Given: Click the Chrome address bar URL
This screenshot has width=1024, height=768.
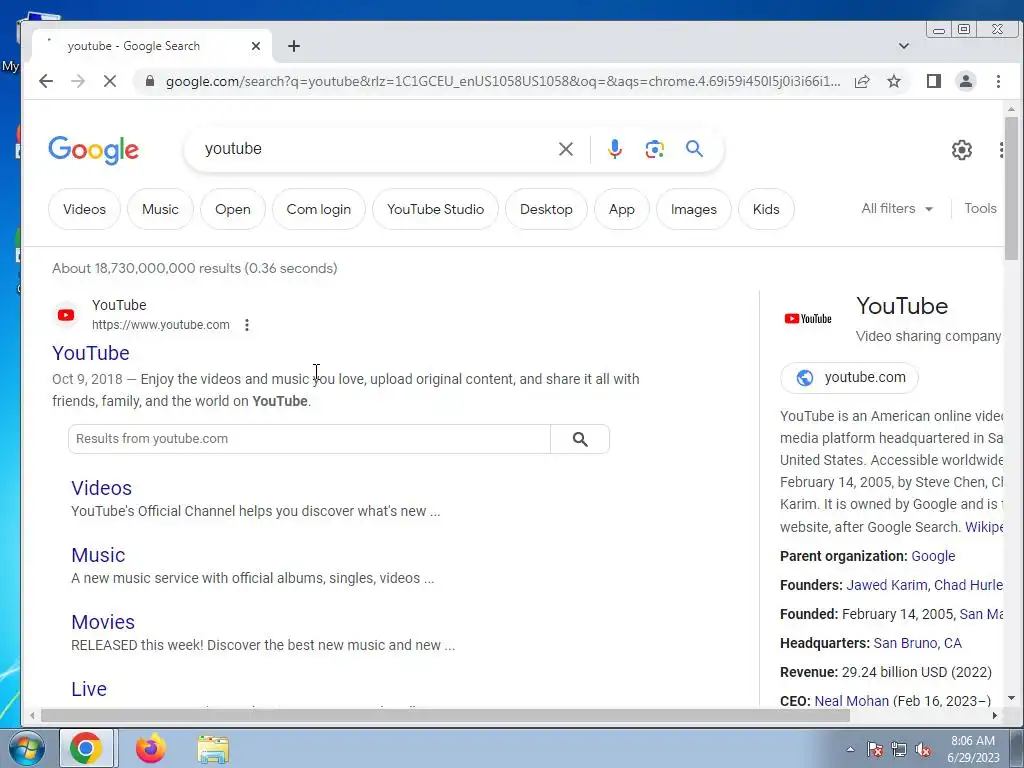Looking at the screenshot, I should click(503, 81).
